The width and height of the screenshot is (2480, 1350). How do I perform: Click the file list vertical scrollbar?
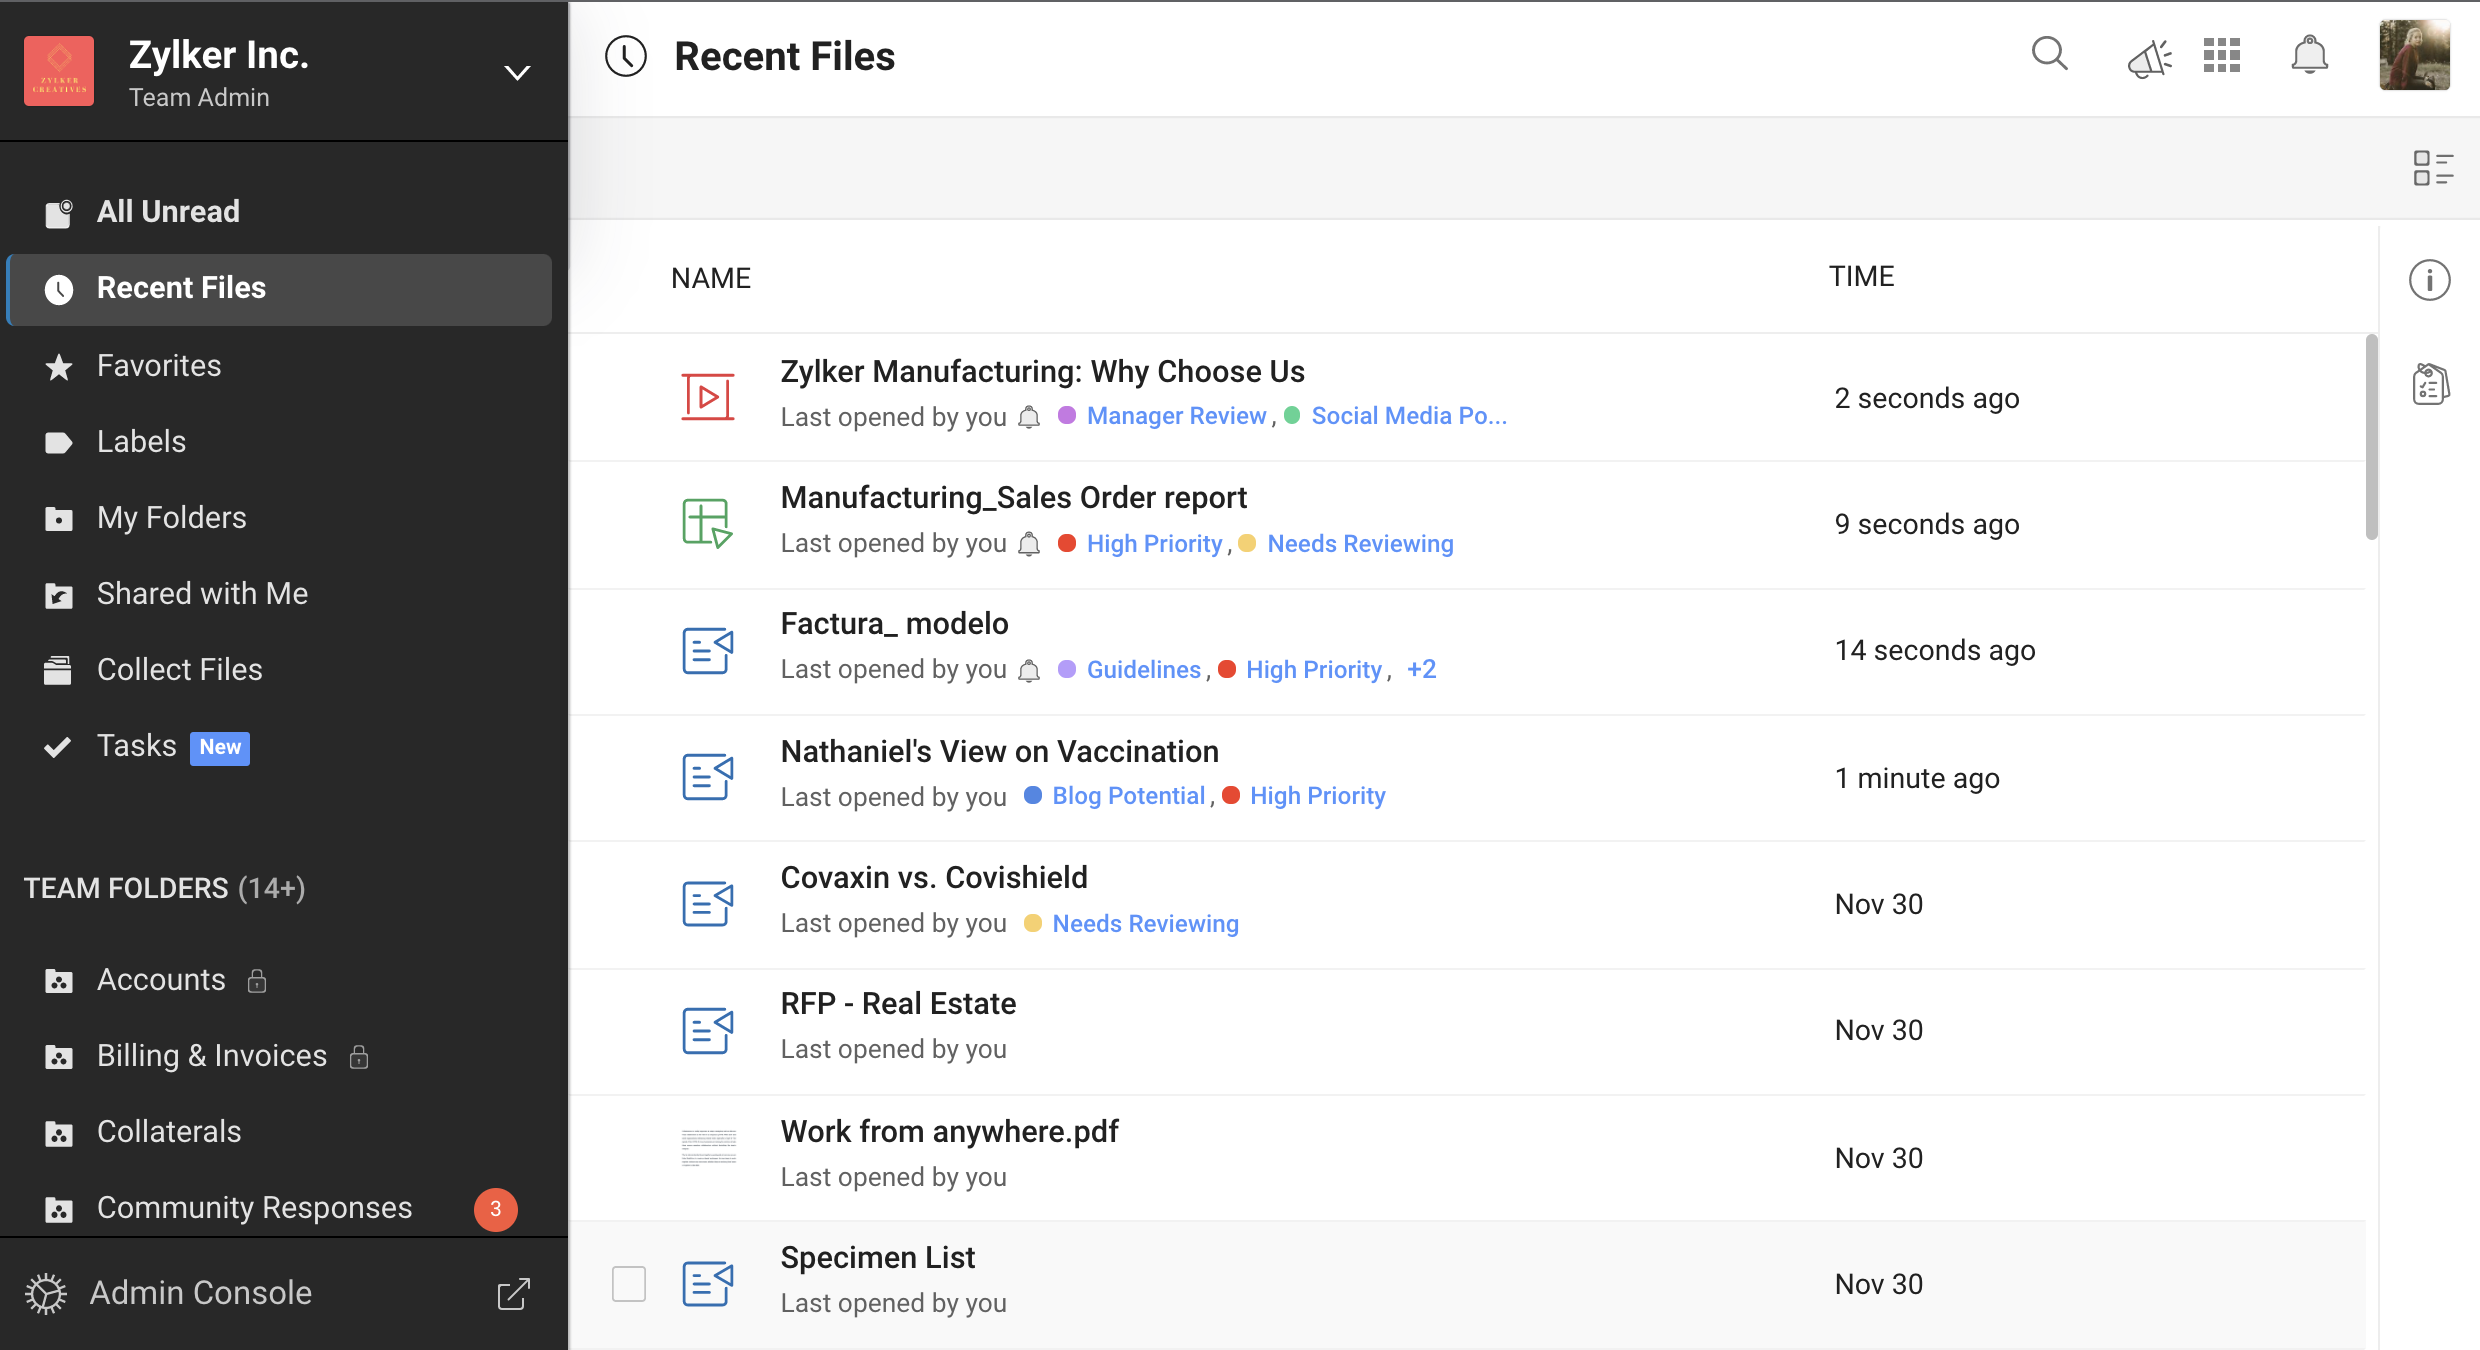[2371, 437]
